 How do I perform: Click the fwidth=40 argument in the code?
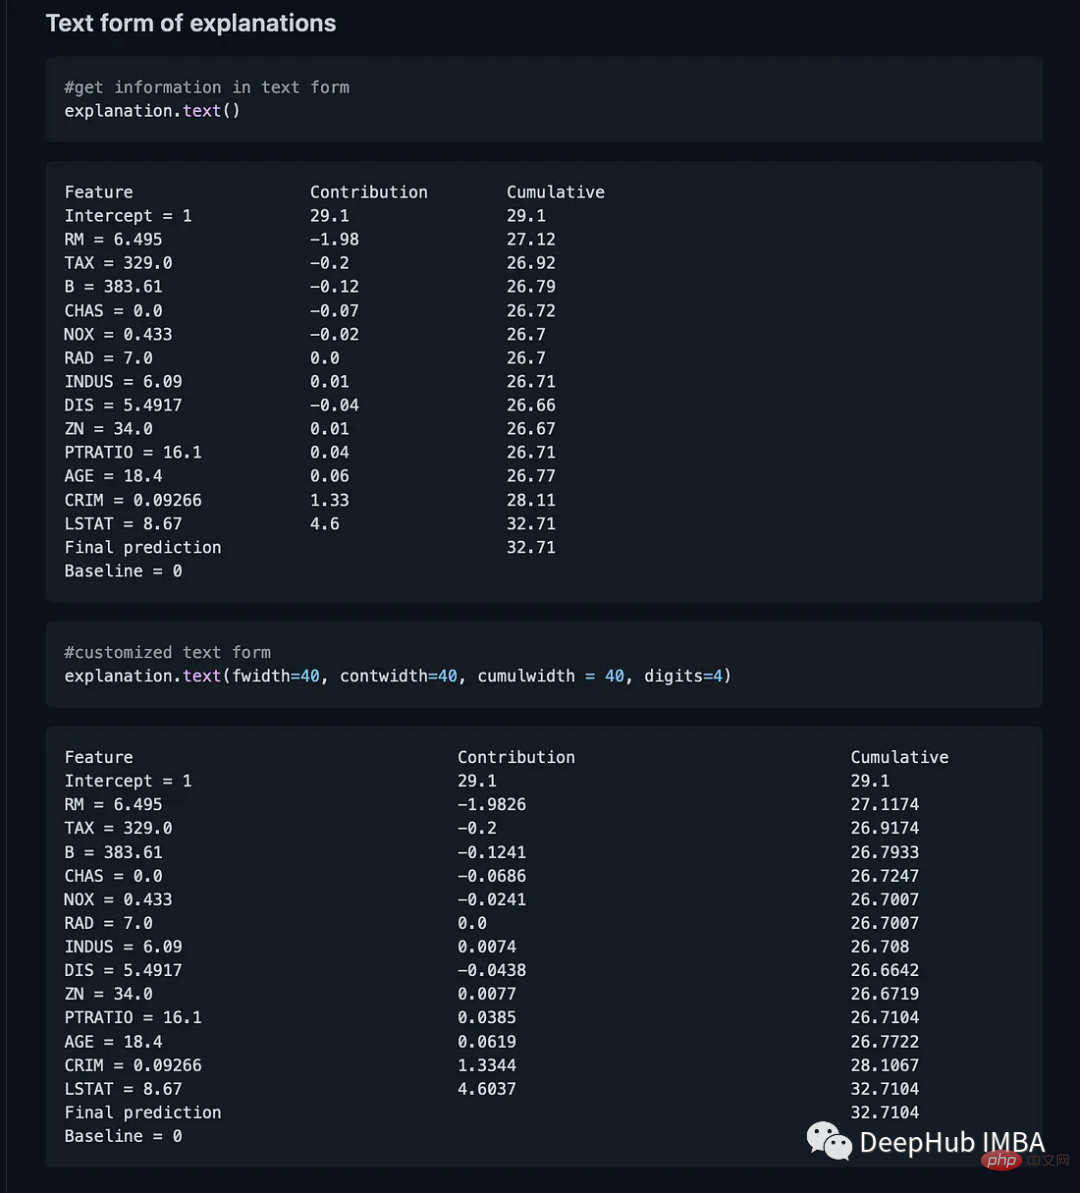[275, 676]
